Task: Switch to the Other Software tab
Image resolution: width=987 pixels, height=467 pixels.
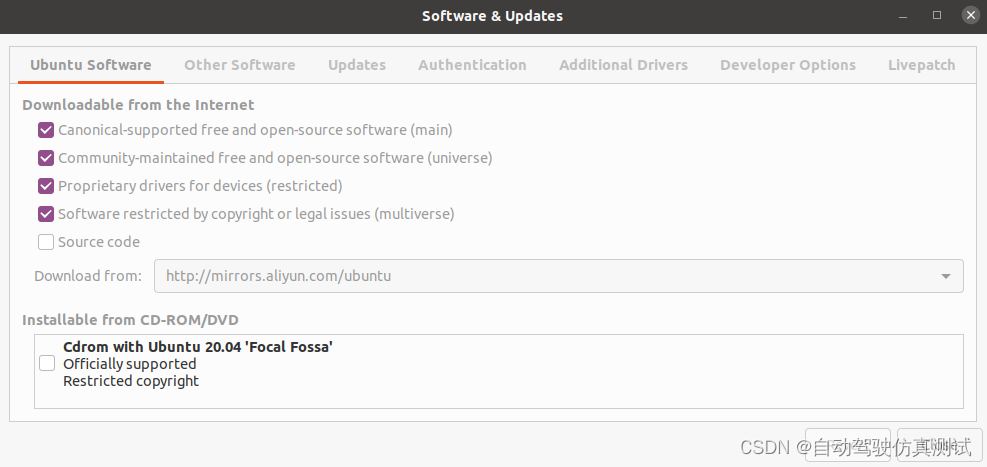Action: [239, 65]
